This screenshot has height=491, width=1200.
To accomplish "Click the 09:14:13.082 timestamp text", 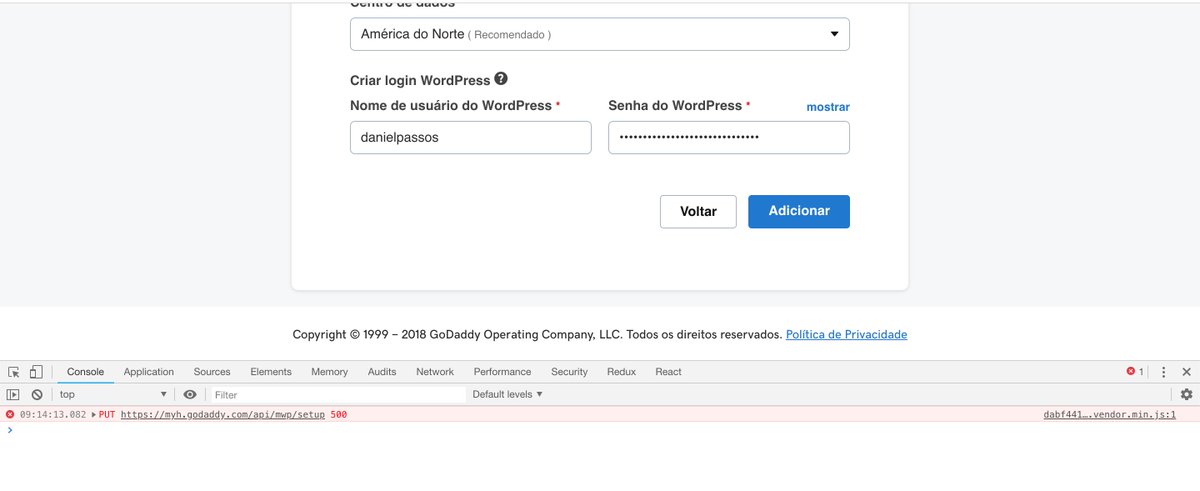I will (53, 414).
